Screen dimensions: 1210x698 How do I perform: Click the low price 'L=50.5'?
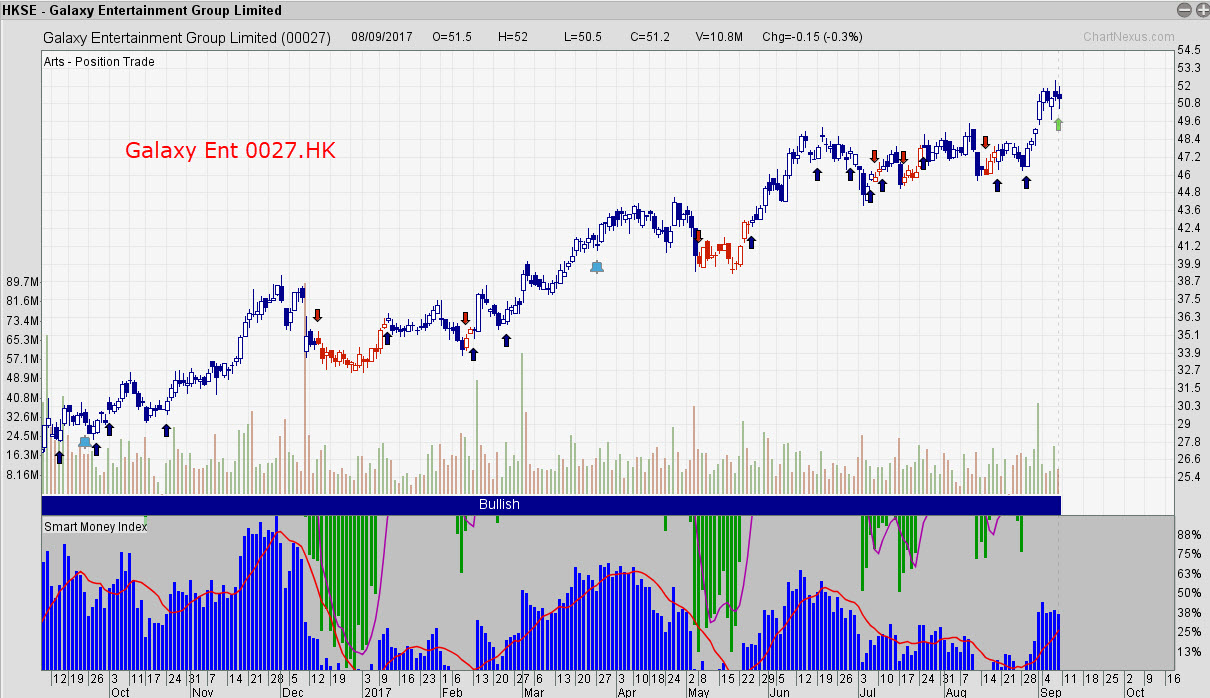coord(583,37)
